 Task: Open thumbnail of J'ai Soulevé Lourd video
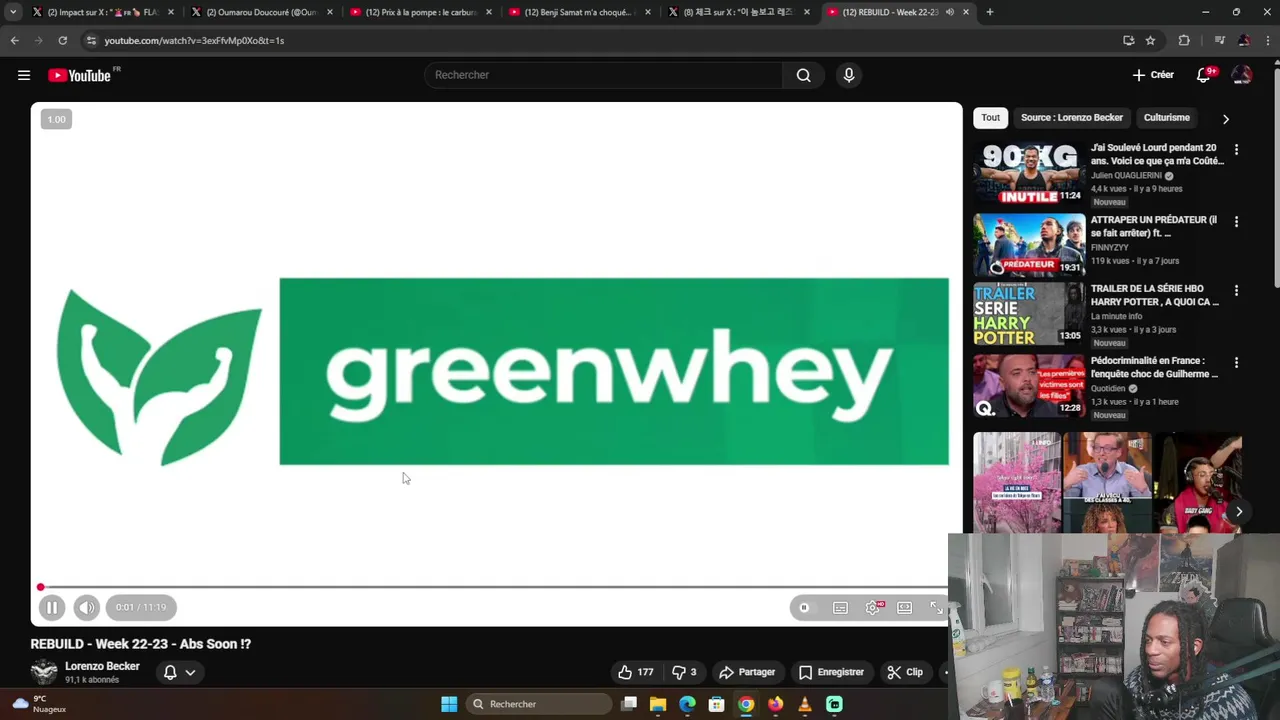pyautogui.click(x=1029, y=174)
